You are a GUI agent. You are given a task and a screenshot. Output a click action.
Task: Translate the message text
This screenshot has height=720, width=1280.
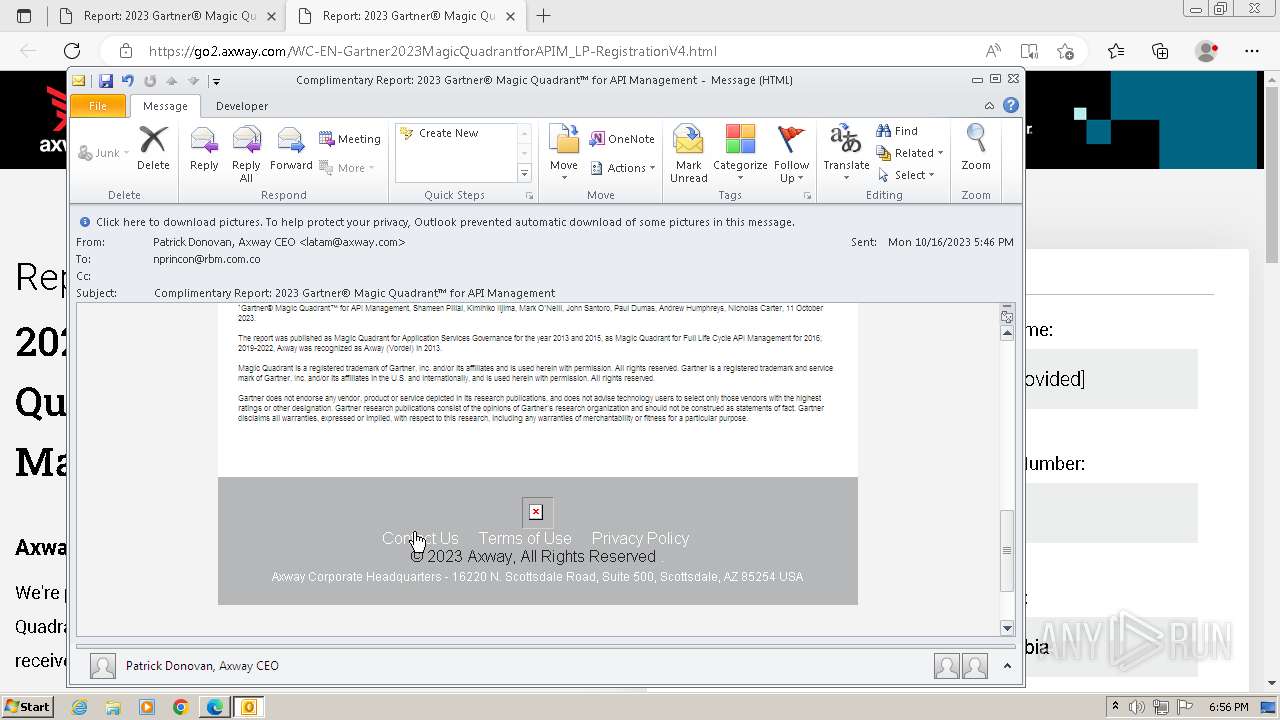tap(846, 154)
